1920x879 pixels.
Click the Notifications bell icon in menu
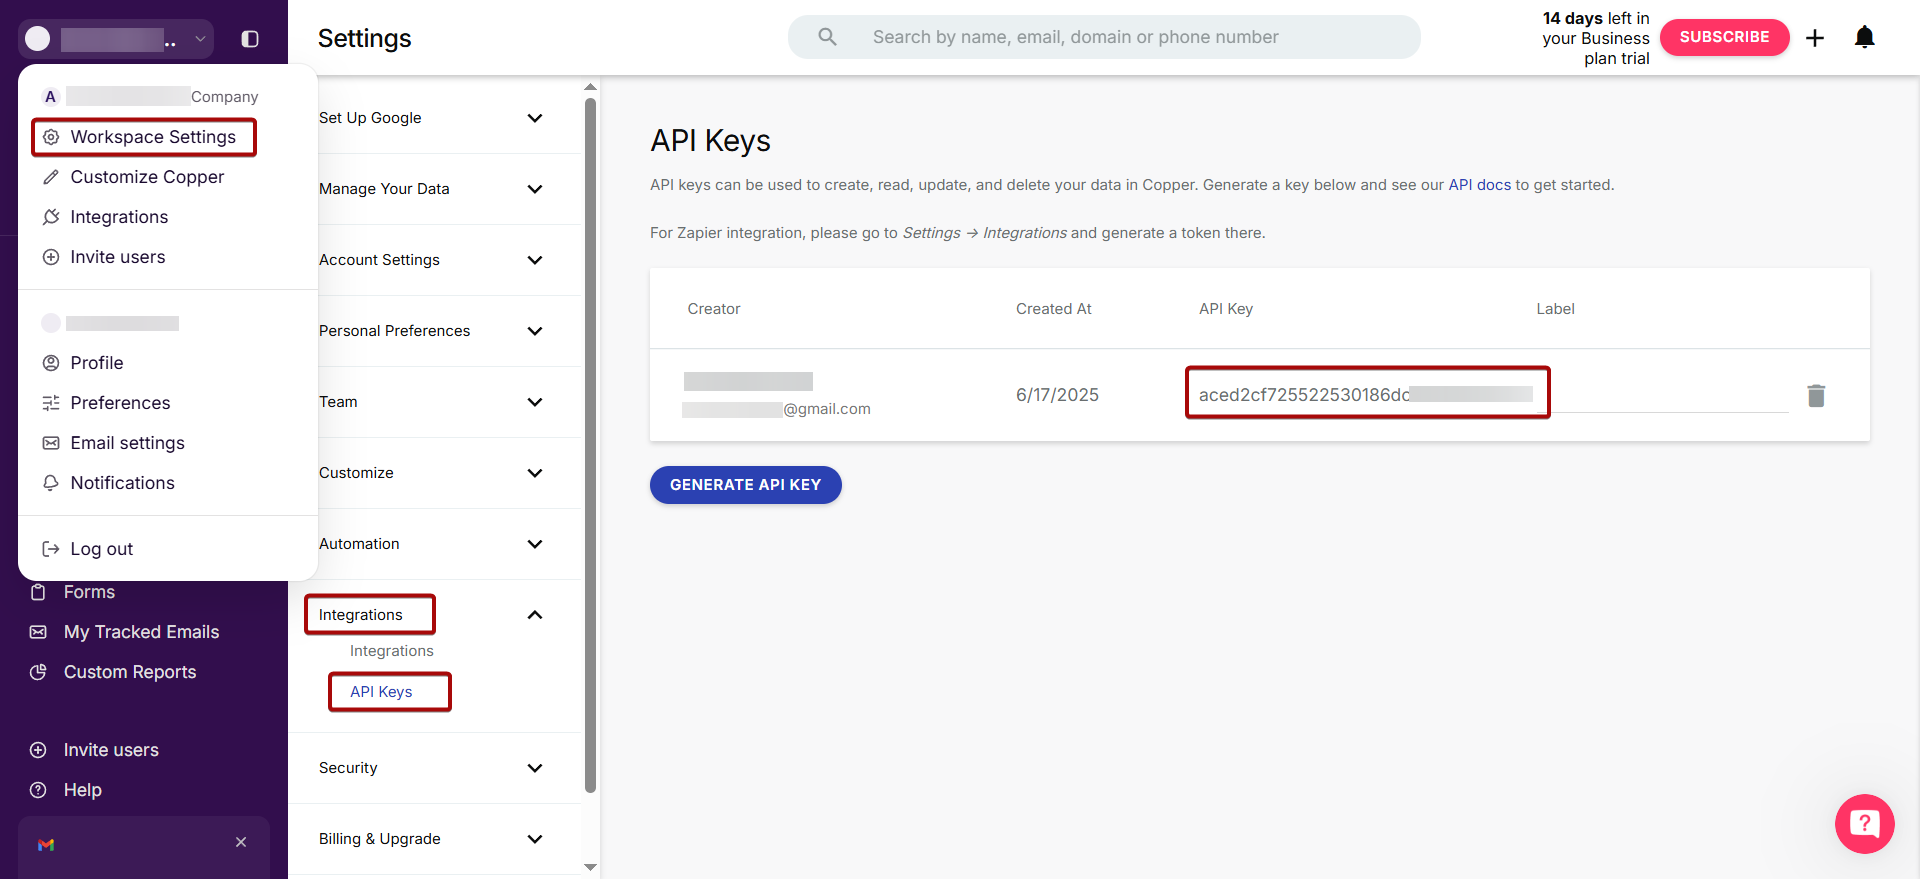[51, 483]
